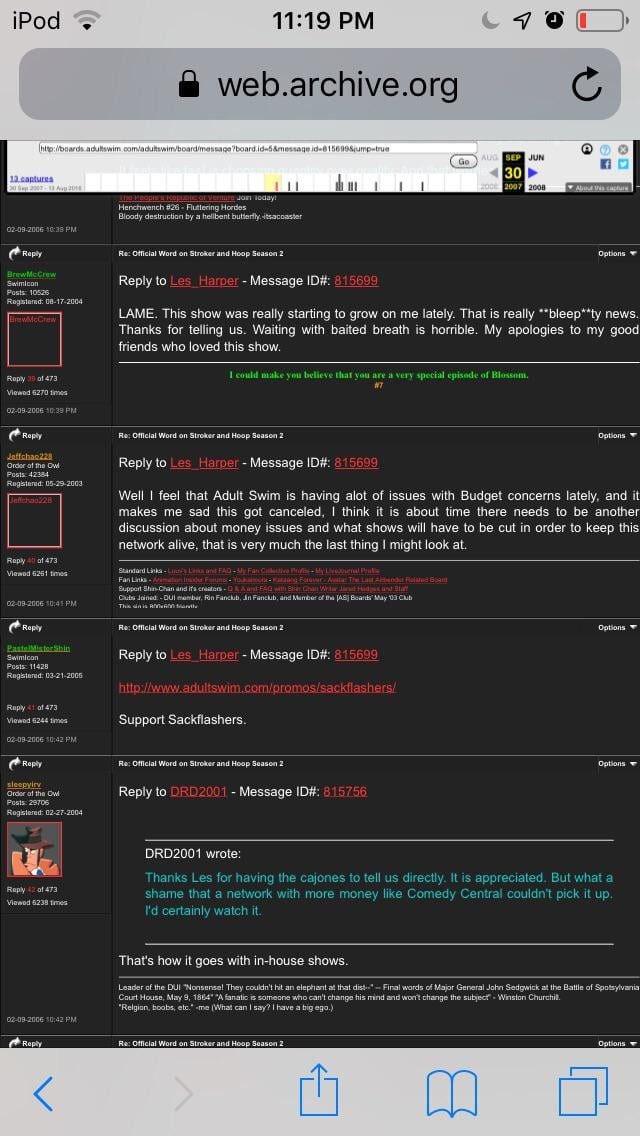This screenshot has width=640, height=1136.
Task: Open Message ID 815699 in PastelMisterShin's reply
Action: 356,655
